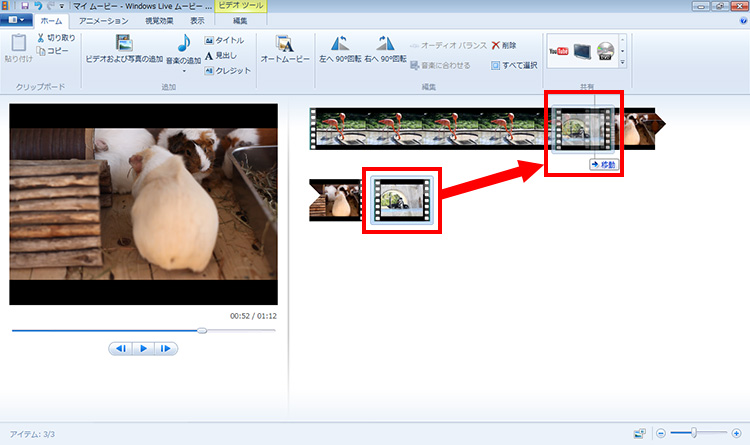Click 音楽に合わせる option
The width and height of the screenshot is (750, 445).
coord(440,65)
